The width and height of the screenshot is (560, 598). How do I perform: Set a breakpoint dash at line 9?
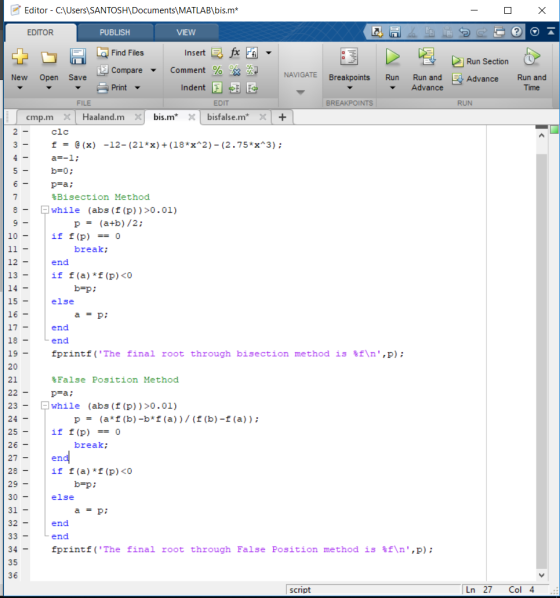tap(26, 222)
